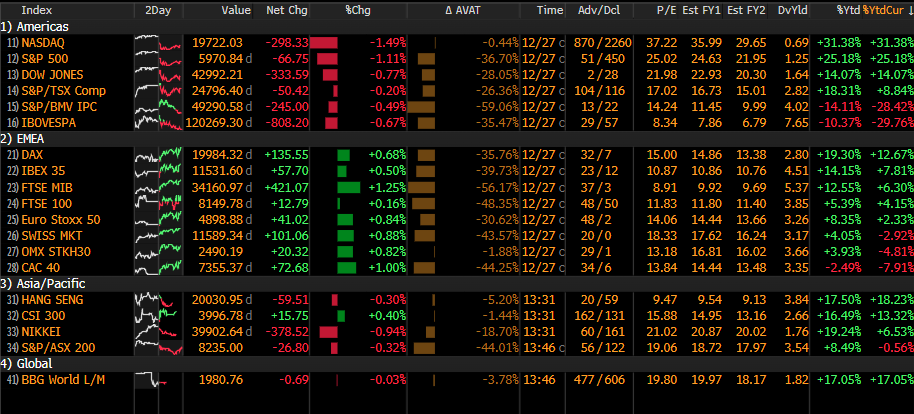
Task: Open the BBG World L/M index
Action: click(63, 380)
